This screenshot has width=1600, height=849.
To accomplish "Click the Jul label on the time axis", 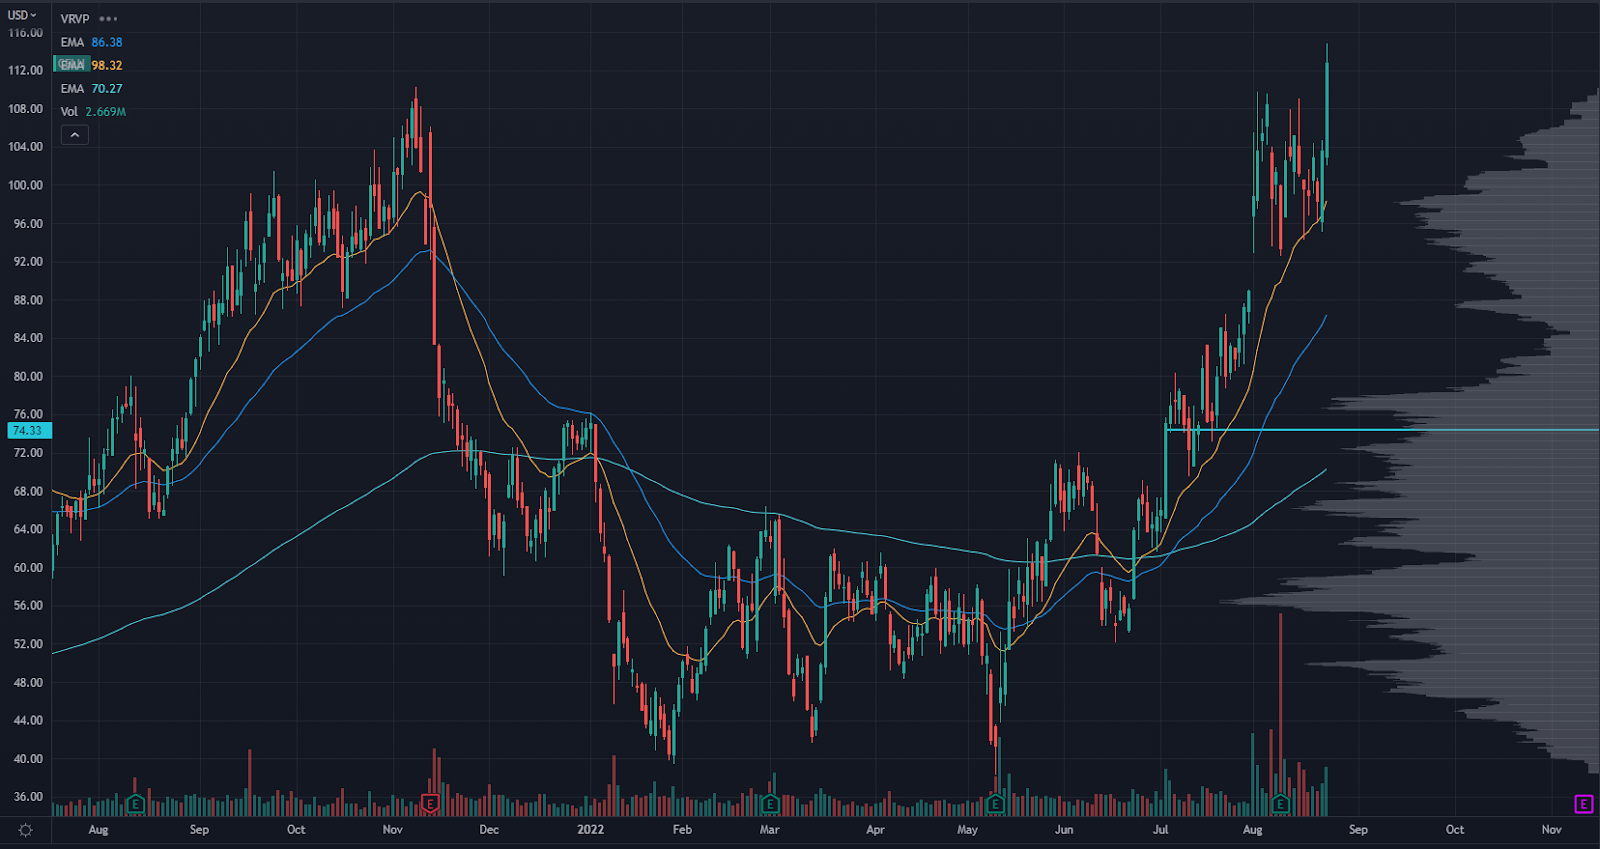I will point(1160,830).
